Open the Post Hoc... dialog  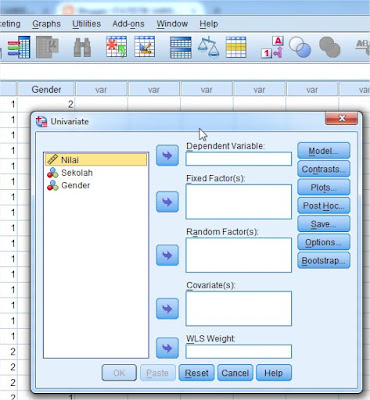pos(324,206)
